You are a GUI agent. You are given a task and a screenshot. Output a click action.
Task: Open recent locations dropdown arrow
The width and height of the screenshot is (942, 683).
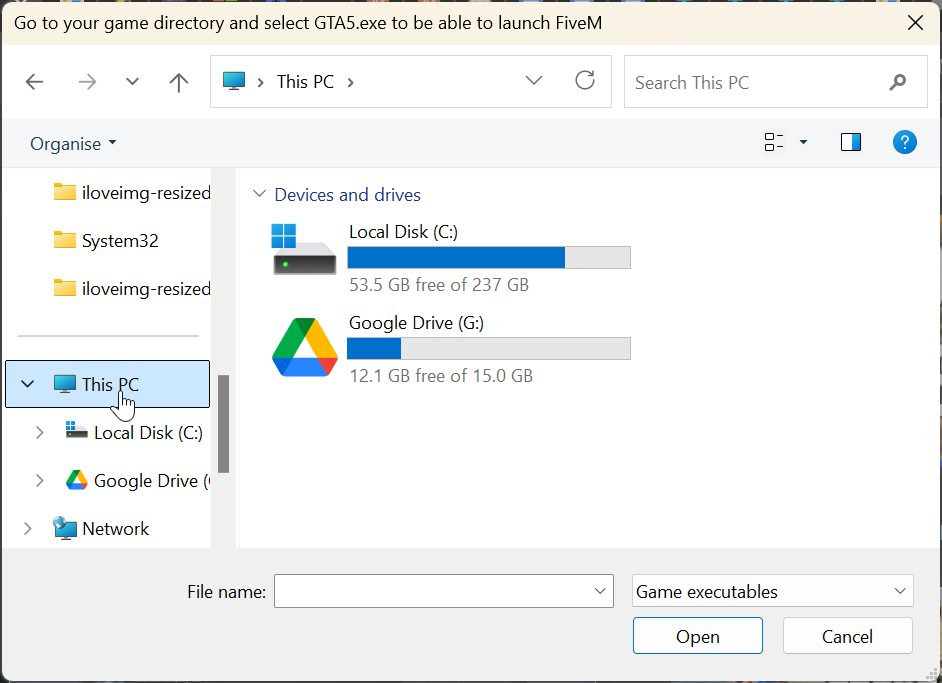point(132,82)
